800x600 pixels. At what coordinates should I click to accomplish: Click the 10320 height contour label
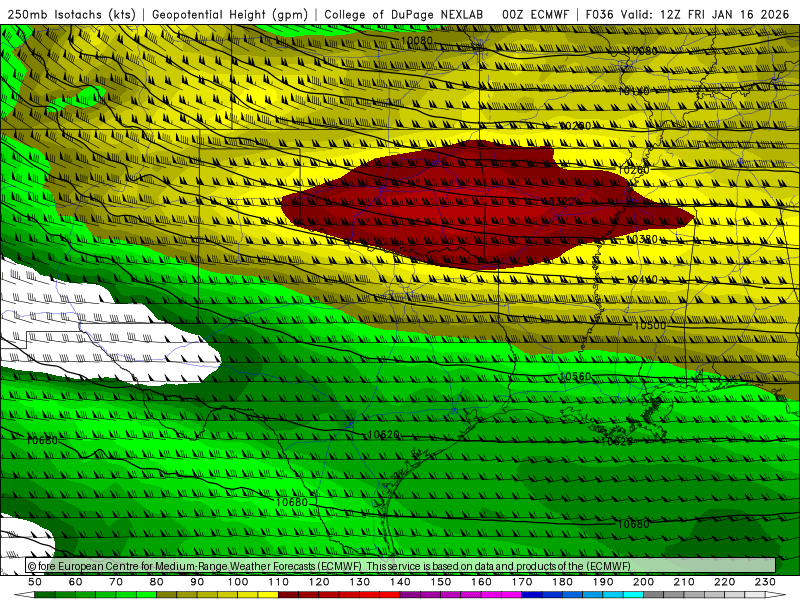coord(558,201)
